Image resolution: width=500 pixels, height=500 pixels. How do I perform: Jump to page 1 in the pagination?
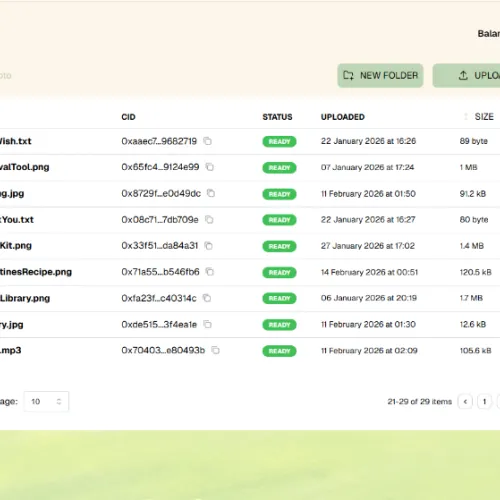coord(484,402)
